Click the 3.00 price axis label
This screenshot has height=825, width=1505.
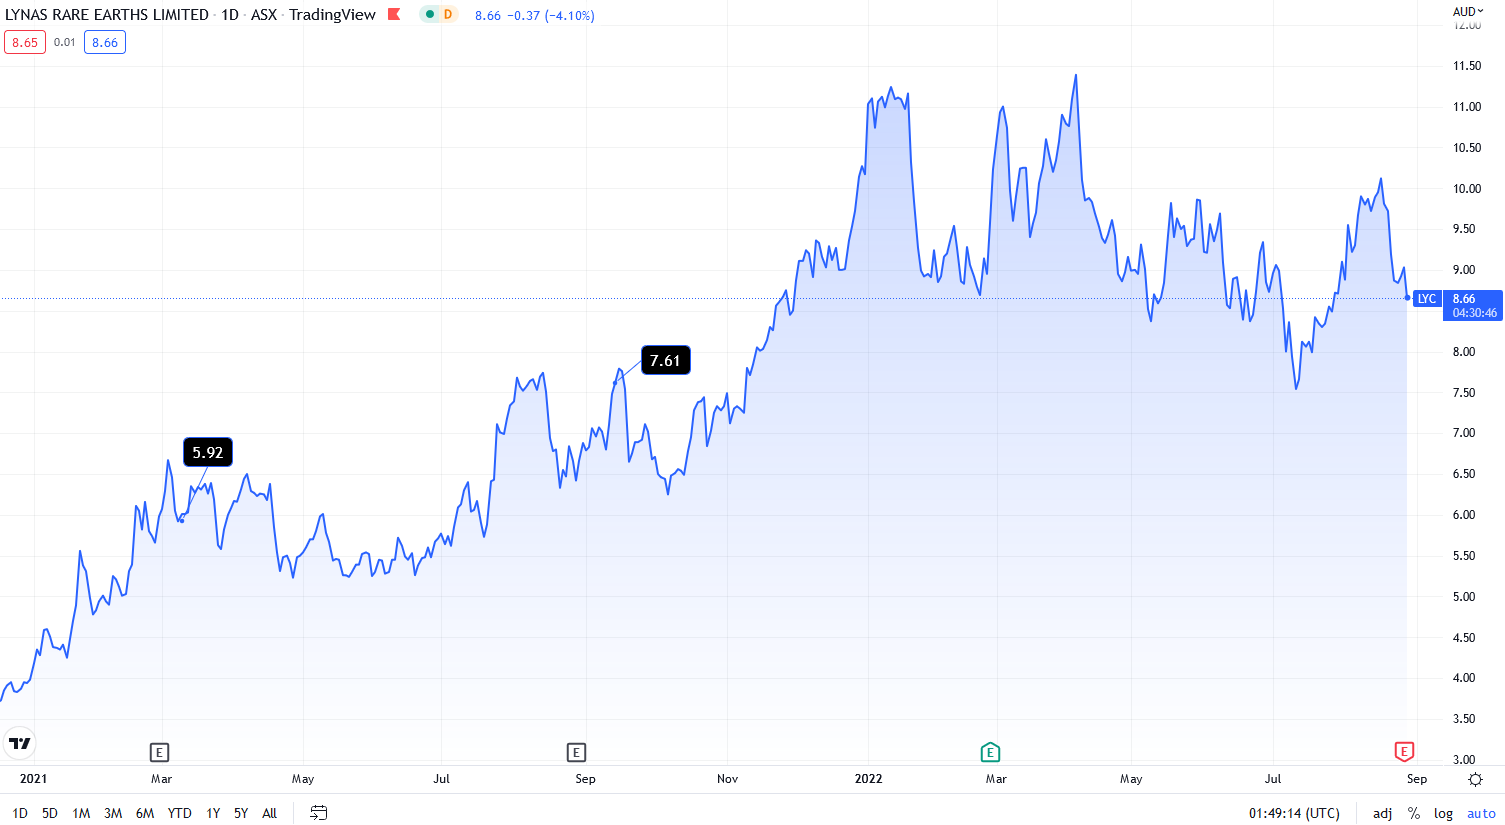pos(1464,760)
